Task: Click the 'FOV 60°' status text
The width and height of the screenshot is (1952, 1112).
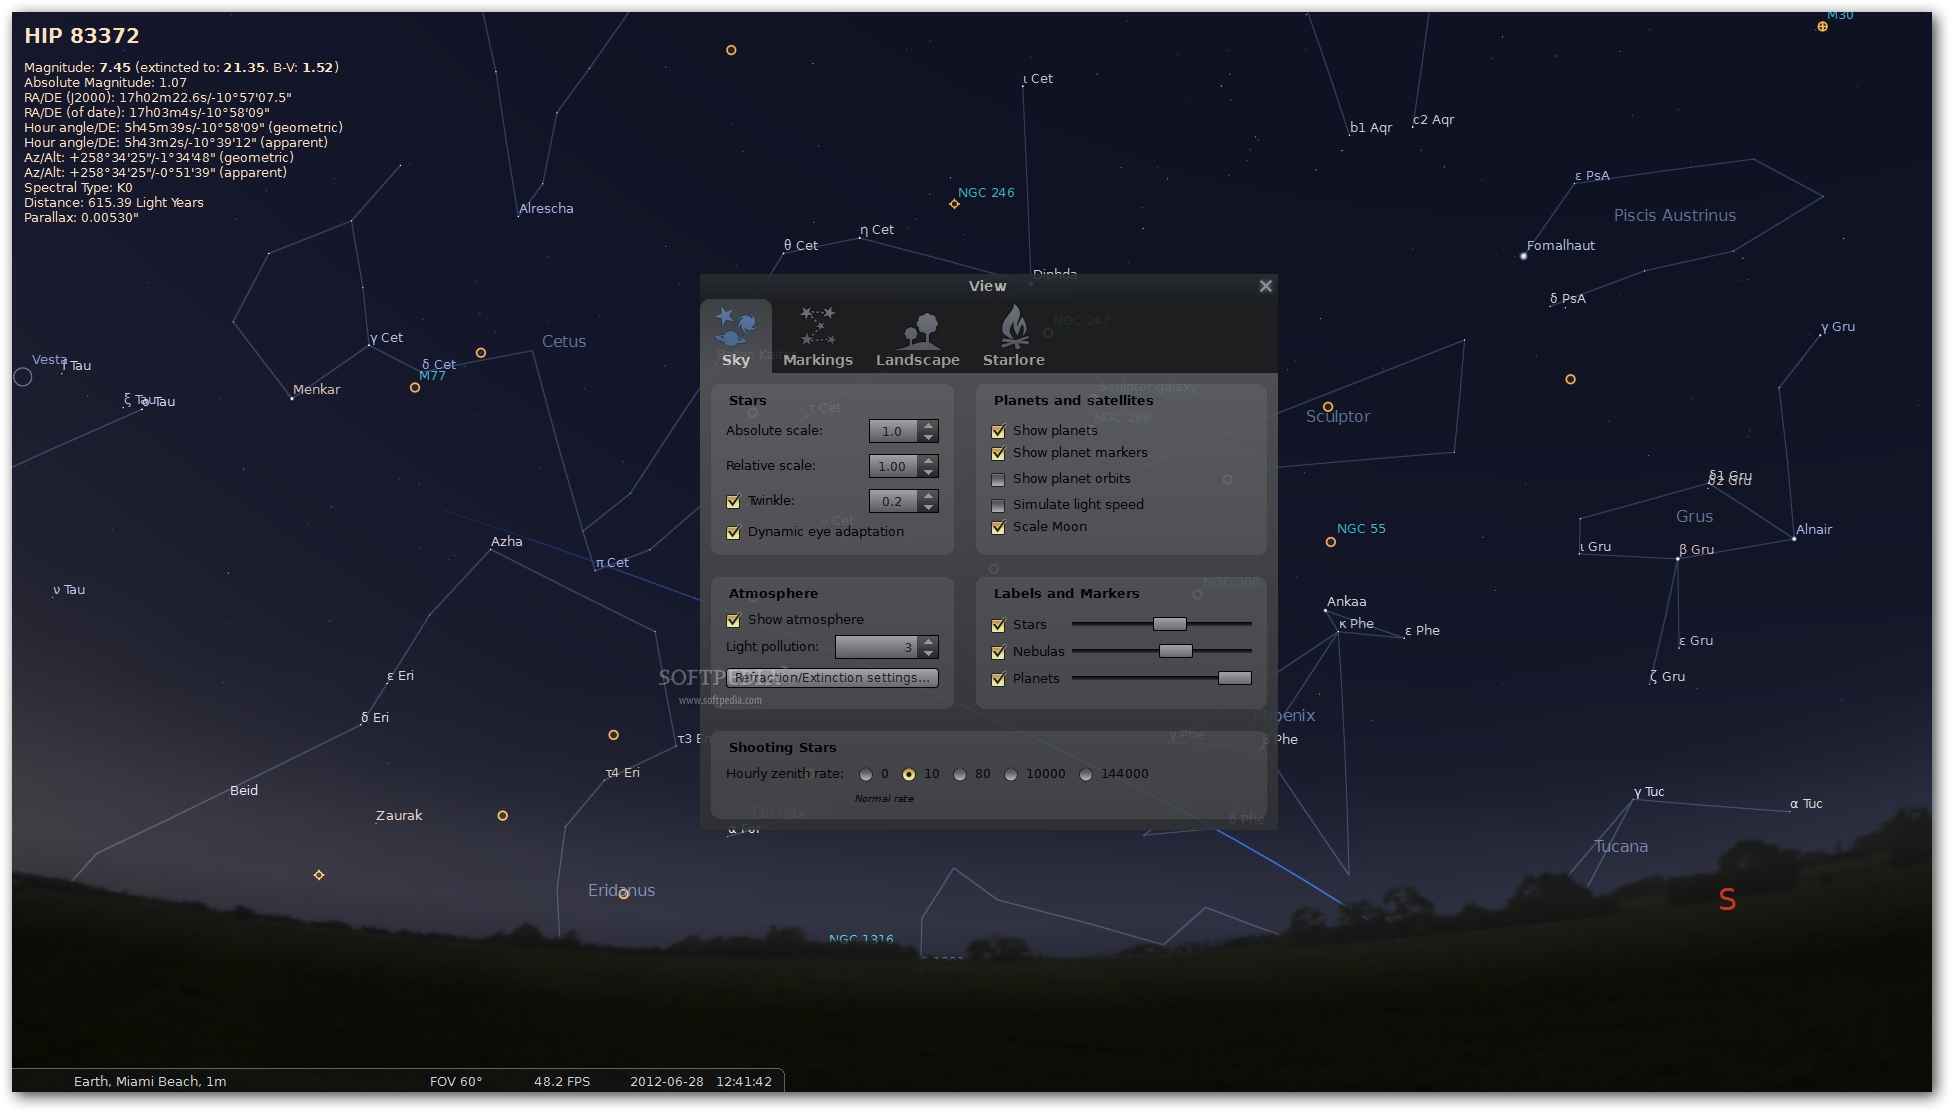Action: click(x=456, y=1081)
